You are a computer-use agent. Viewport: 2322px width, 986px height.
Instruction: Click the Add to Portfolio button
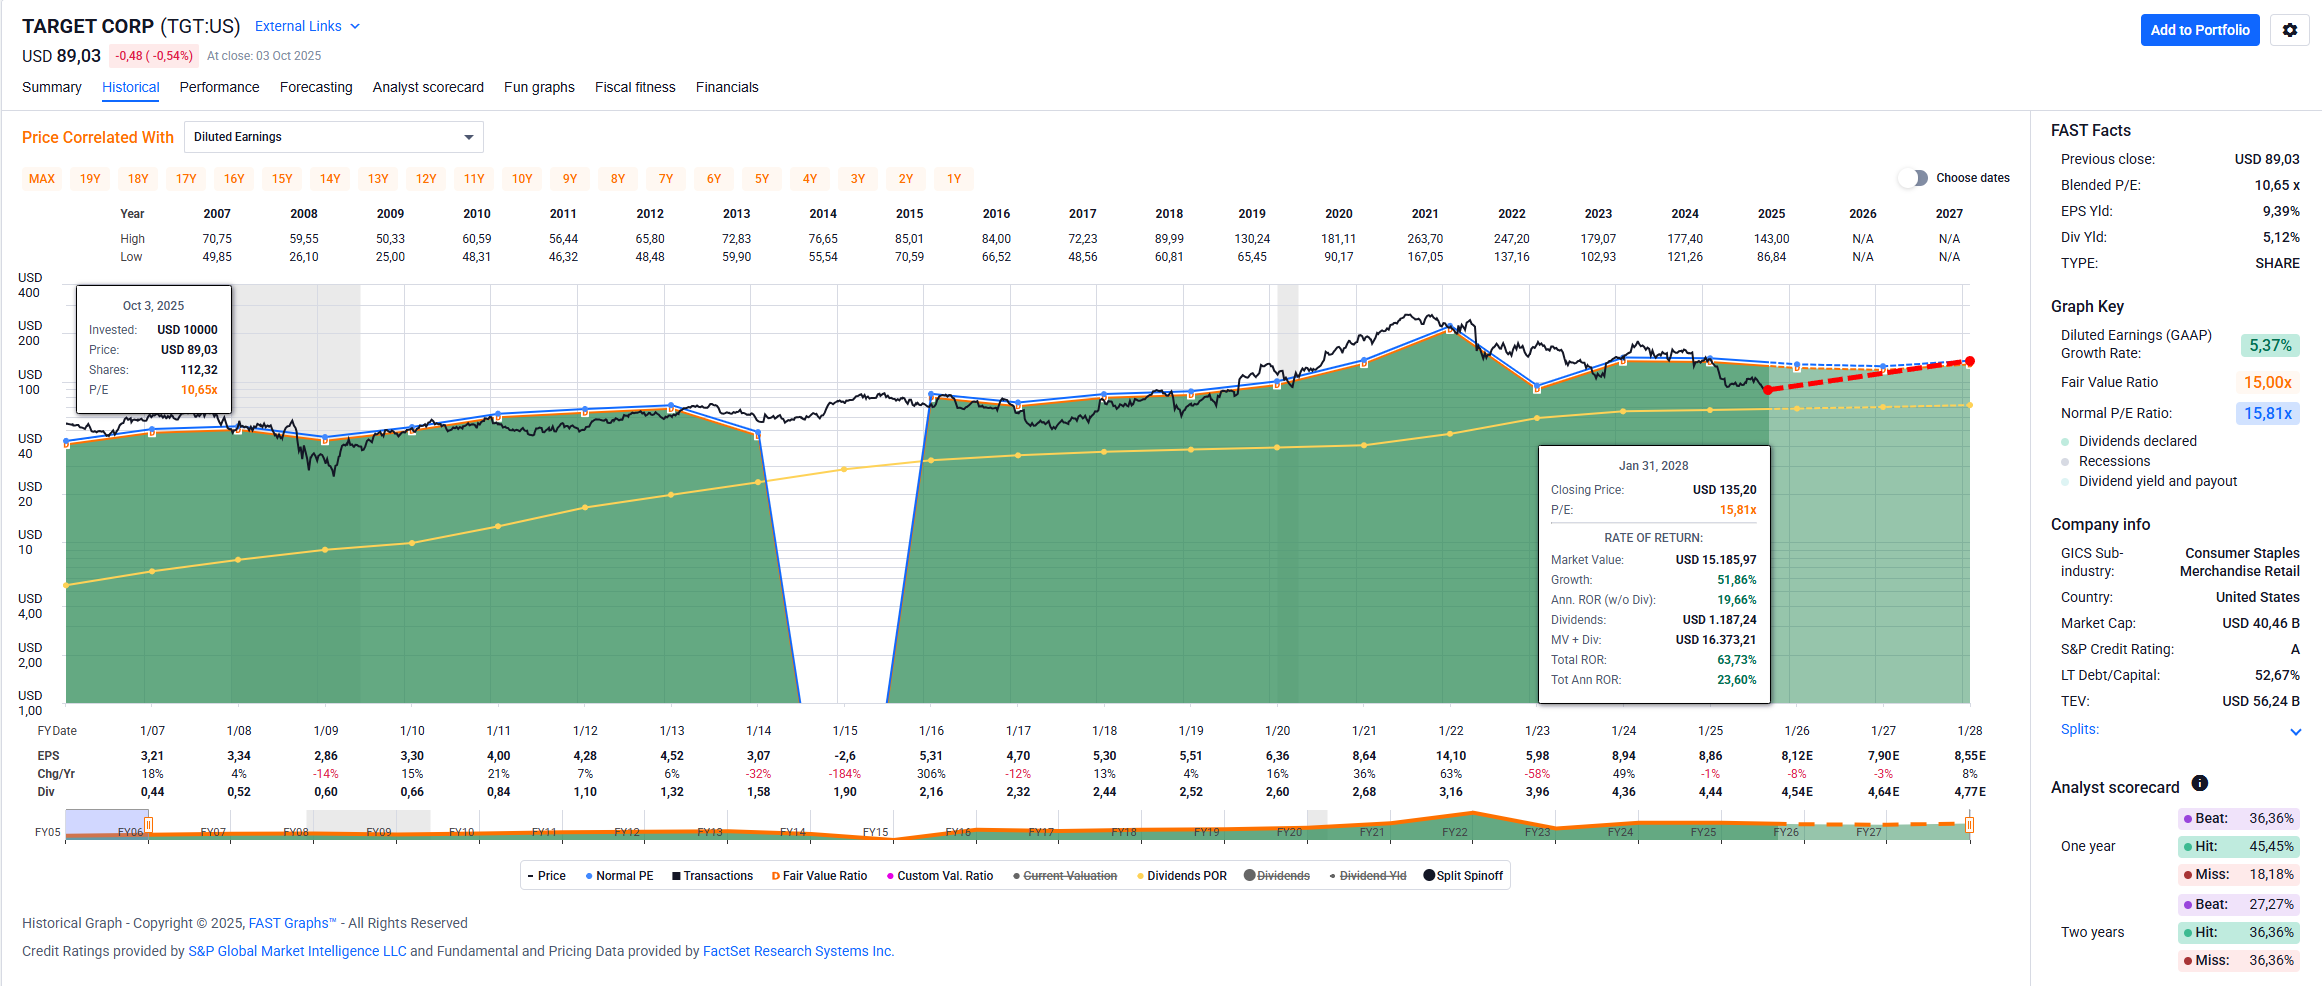click(2199, 30)
